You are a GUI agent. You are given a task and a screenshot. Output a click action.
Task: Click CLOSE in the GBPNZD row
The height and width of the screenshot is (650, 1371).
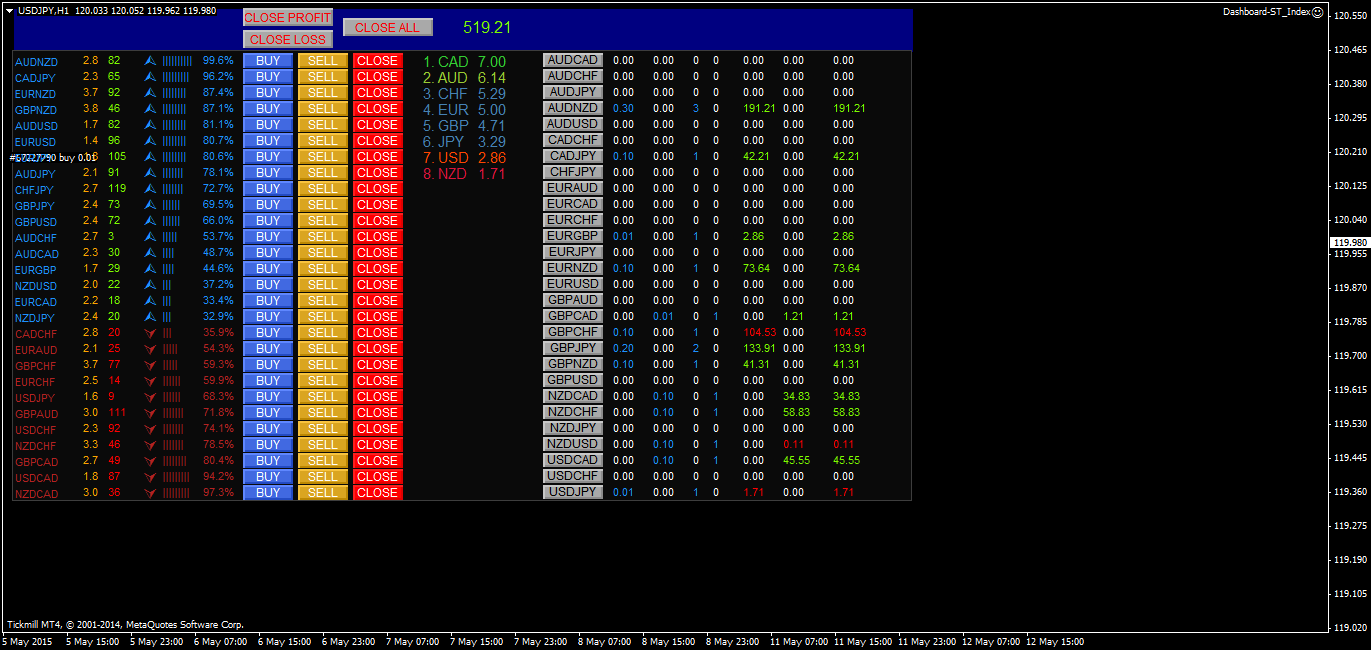point(378,109)
